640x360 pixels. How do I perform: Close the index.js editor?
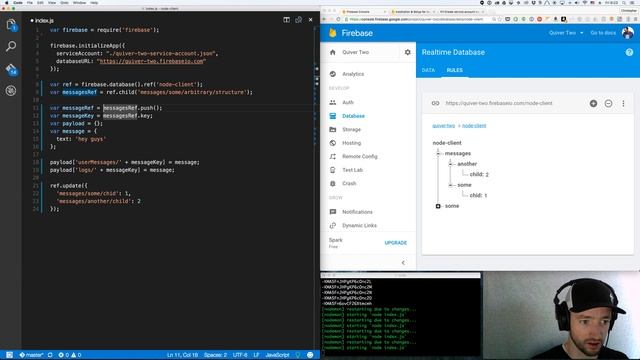(x=311, y=20)
